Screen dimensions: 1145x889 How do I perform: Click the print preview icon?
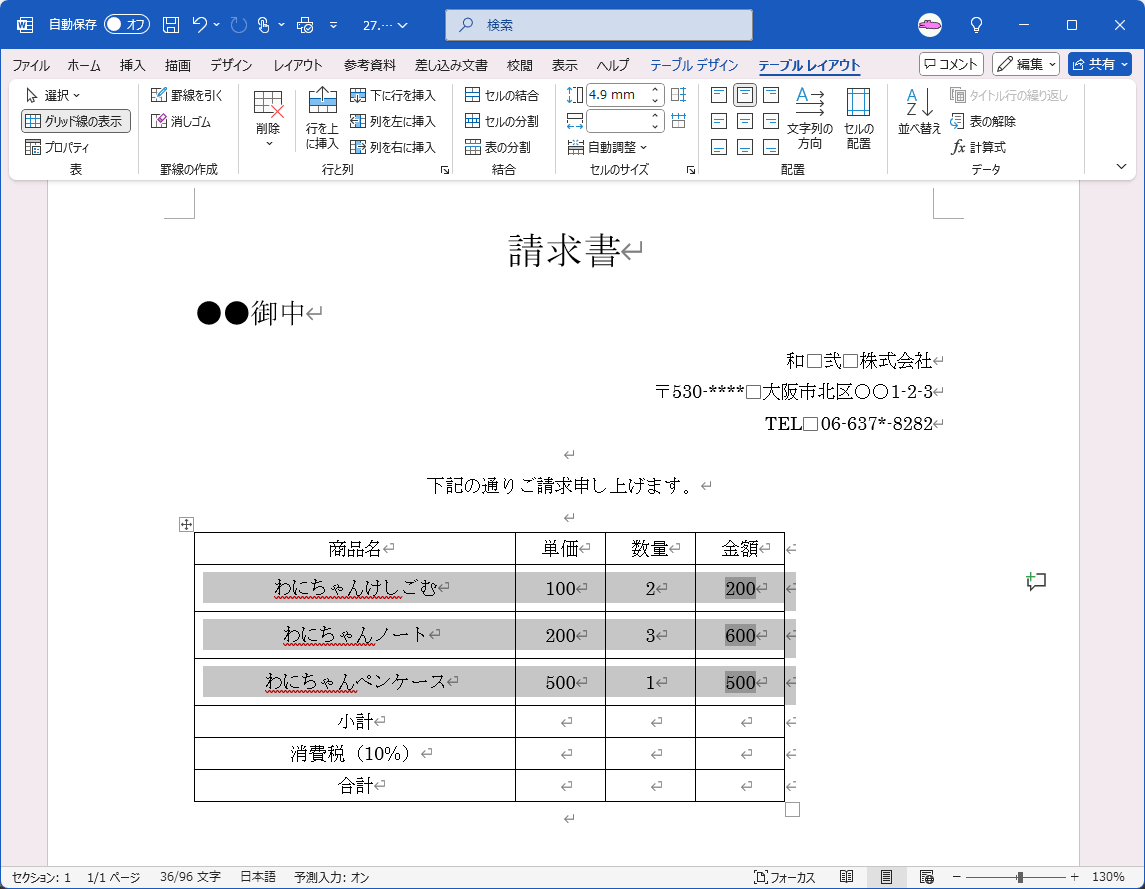tap(305, 25)
